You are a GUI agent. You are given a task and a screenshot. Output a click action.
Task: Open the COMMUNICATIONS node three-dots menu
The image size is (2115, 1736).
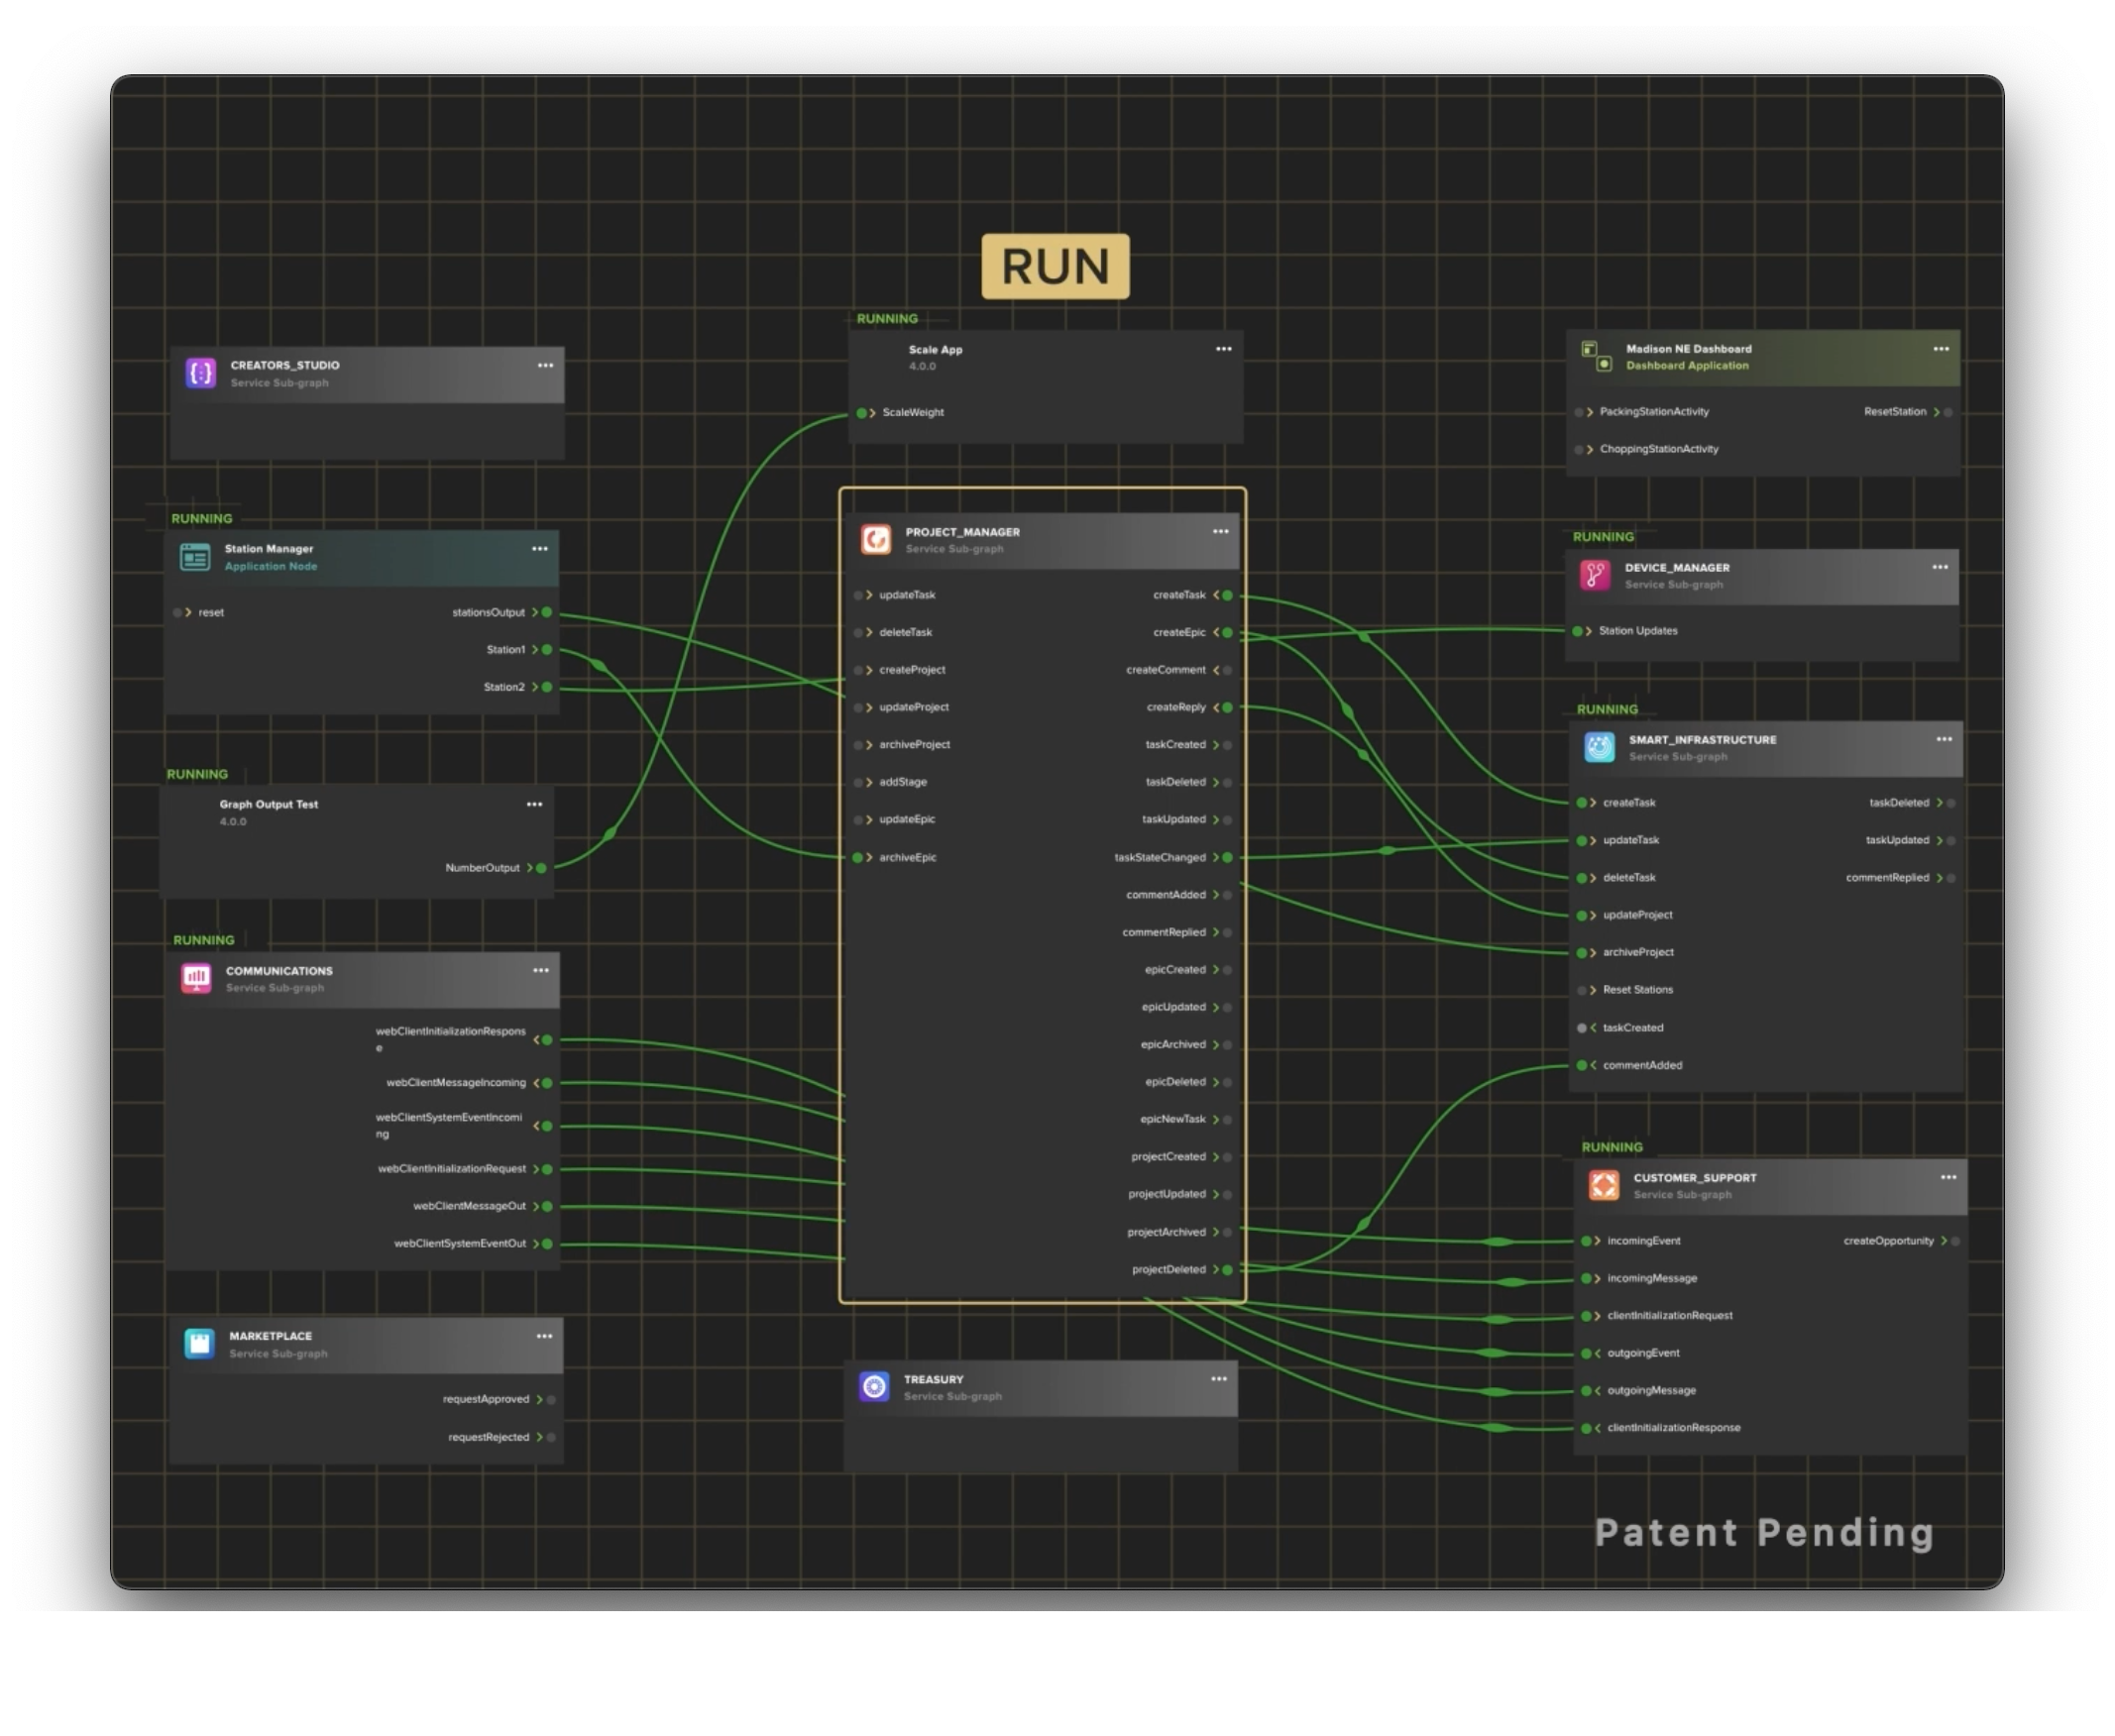coord(541,970)
